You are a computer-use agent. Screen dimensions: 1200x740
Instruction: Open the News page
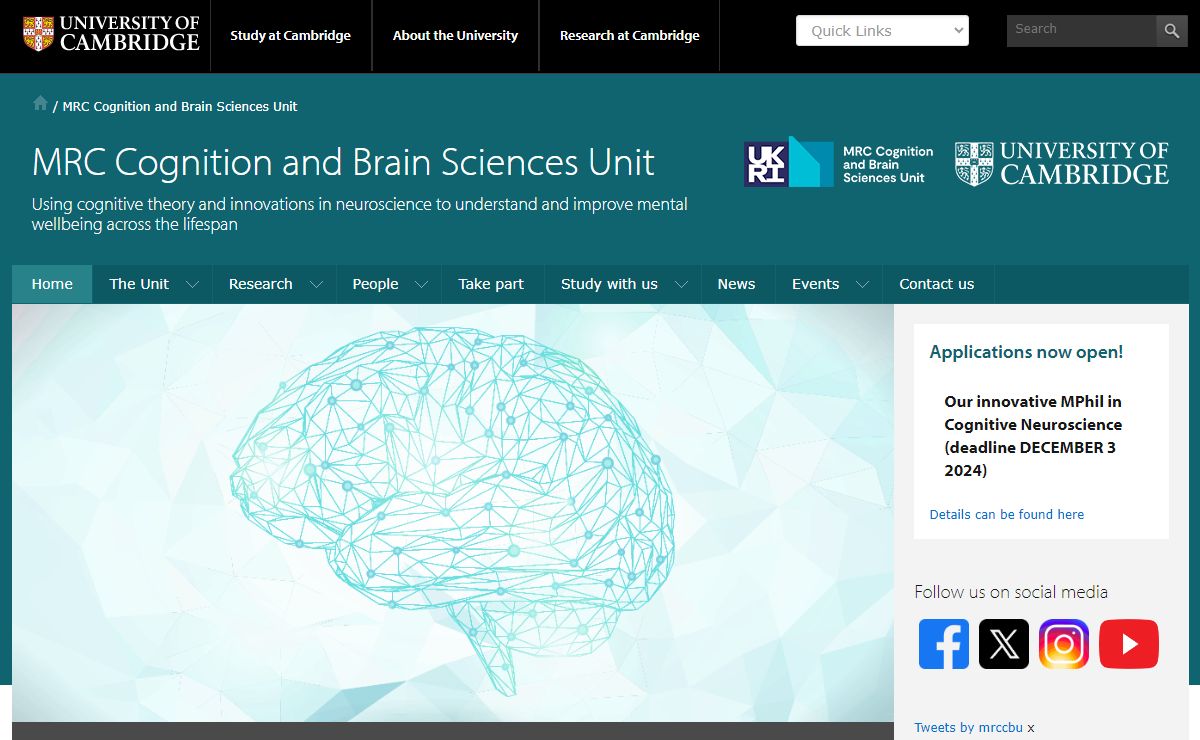pyautogui.click(x=736, y=284)
